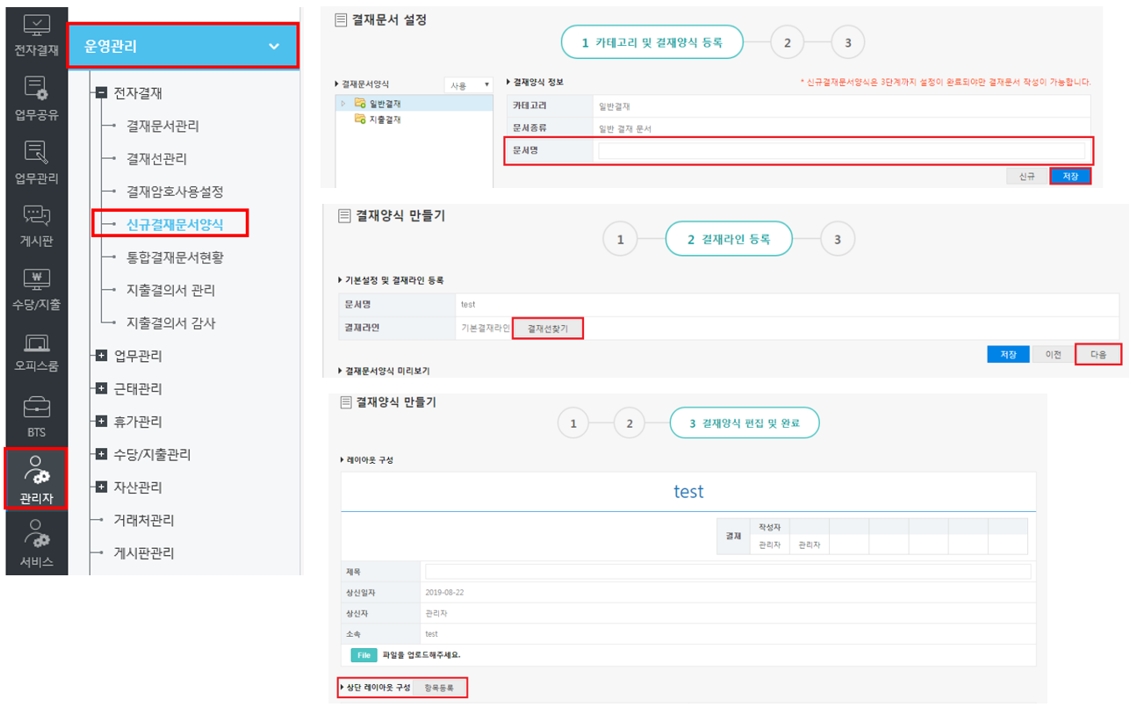The image size is (1131, 707).
Task: Open the 게시판 sidebar icon
Action: [36, 225]
